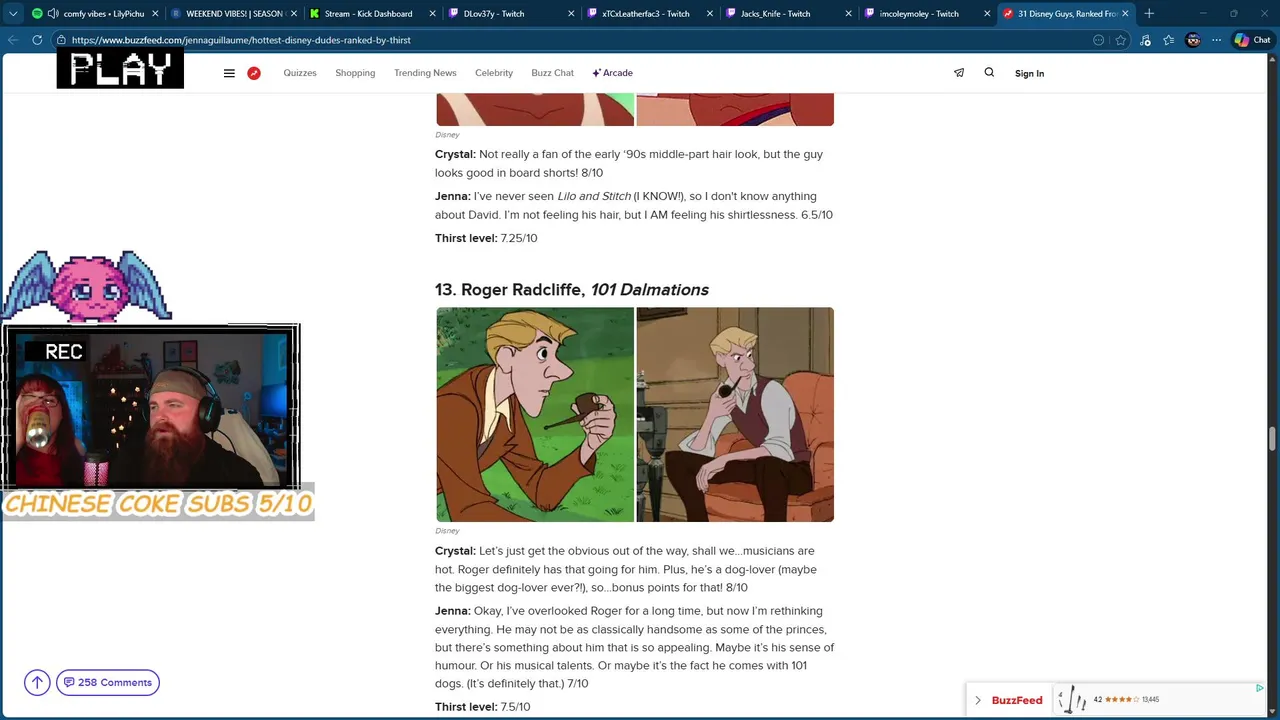
Task: Click the address bar ellipsis icon
Action: [1098, 40]
